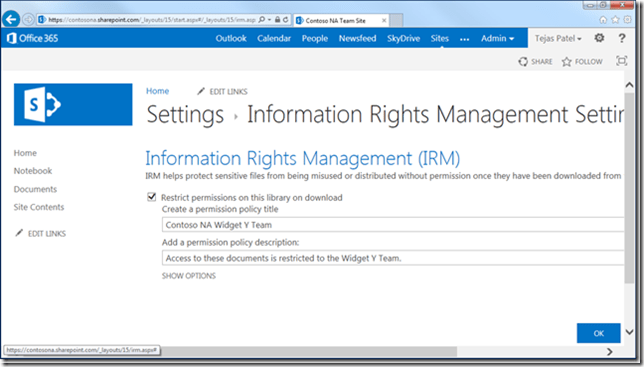The height and width of the screenshot is (367, 644).
Task: Click the FOLLOW star icon
Action: (567, 62)
